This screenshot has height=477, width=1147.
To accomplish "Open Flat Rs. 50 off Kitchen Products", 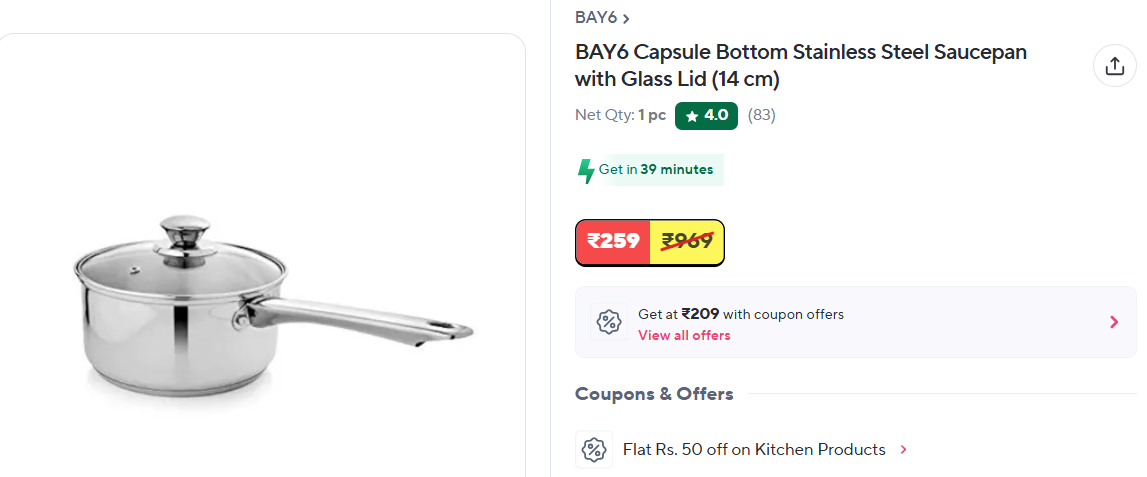I will point(754,449).
